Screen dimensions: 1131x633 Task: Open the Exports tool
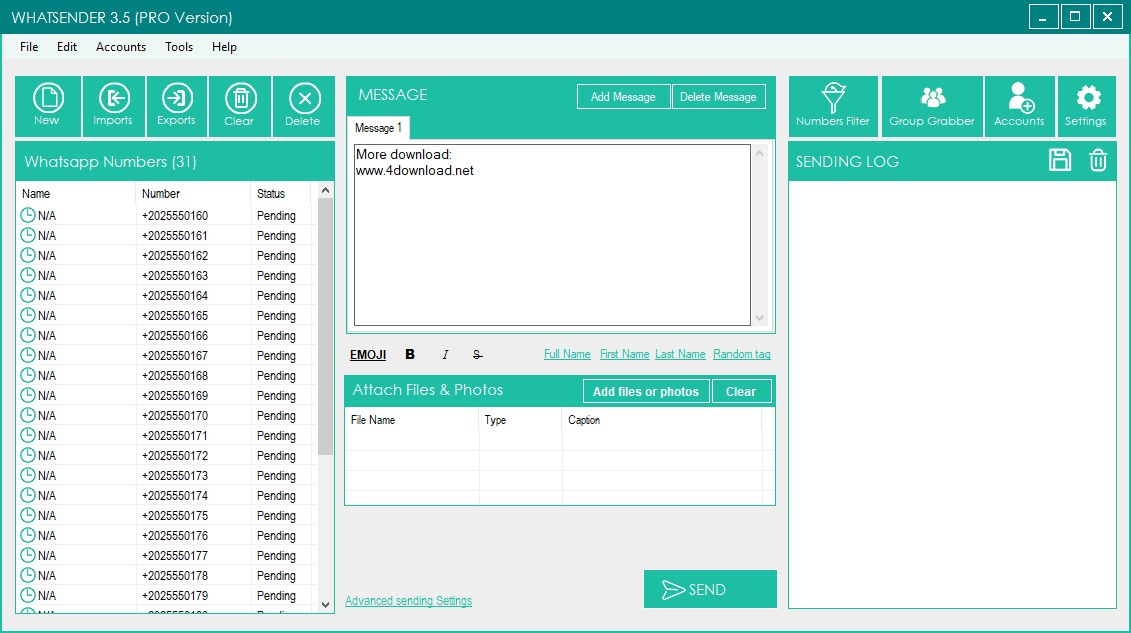click(x=177, y=106)
